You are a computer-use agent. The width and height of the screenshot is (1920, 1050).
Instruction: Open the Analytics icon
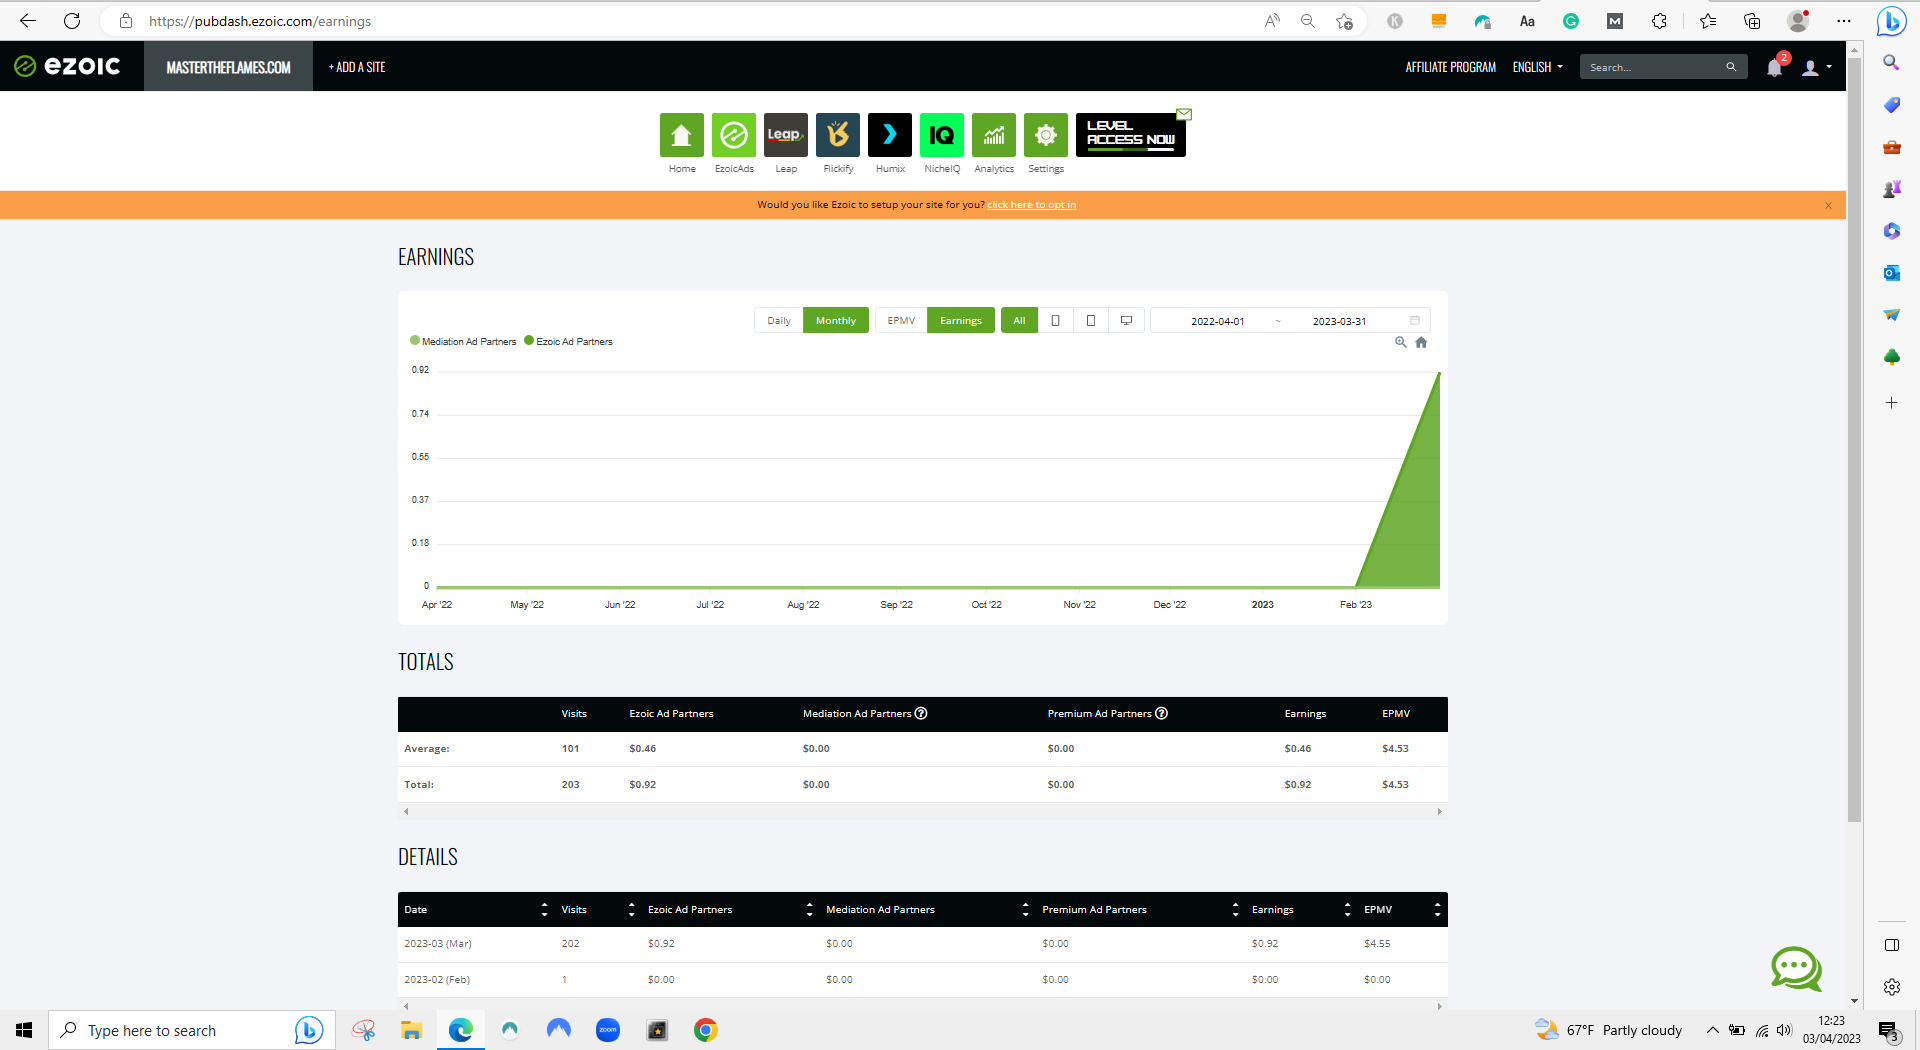[994, 135]
